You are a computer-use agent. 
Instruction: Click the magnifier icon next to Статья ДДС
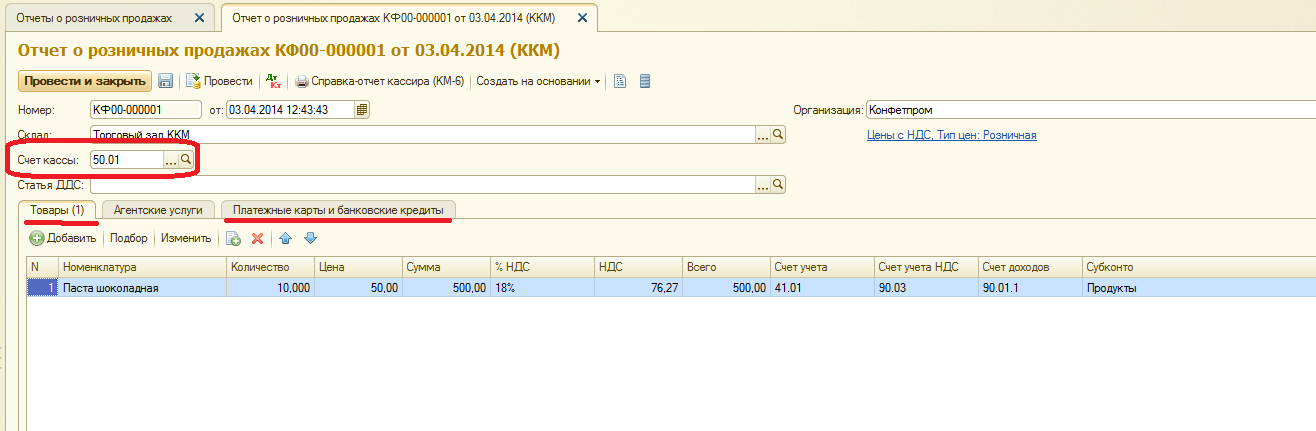tap(778, 184)
